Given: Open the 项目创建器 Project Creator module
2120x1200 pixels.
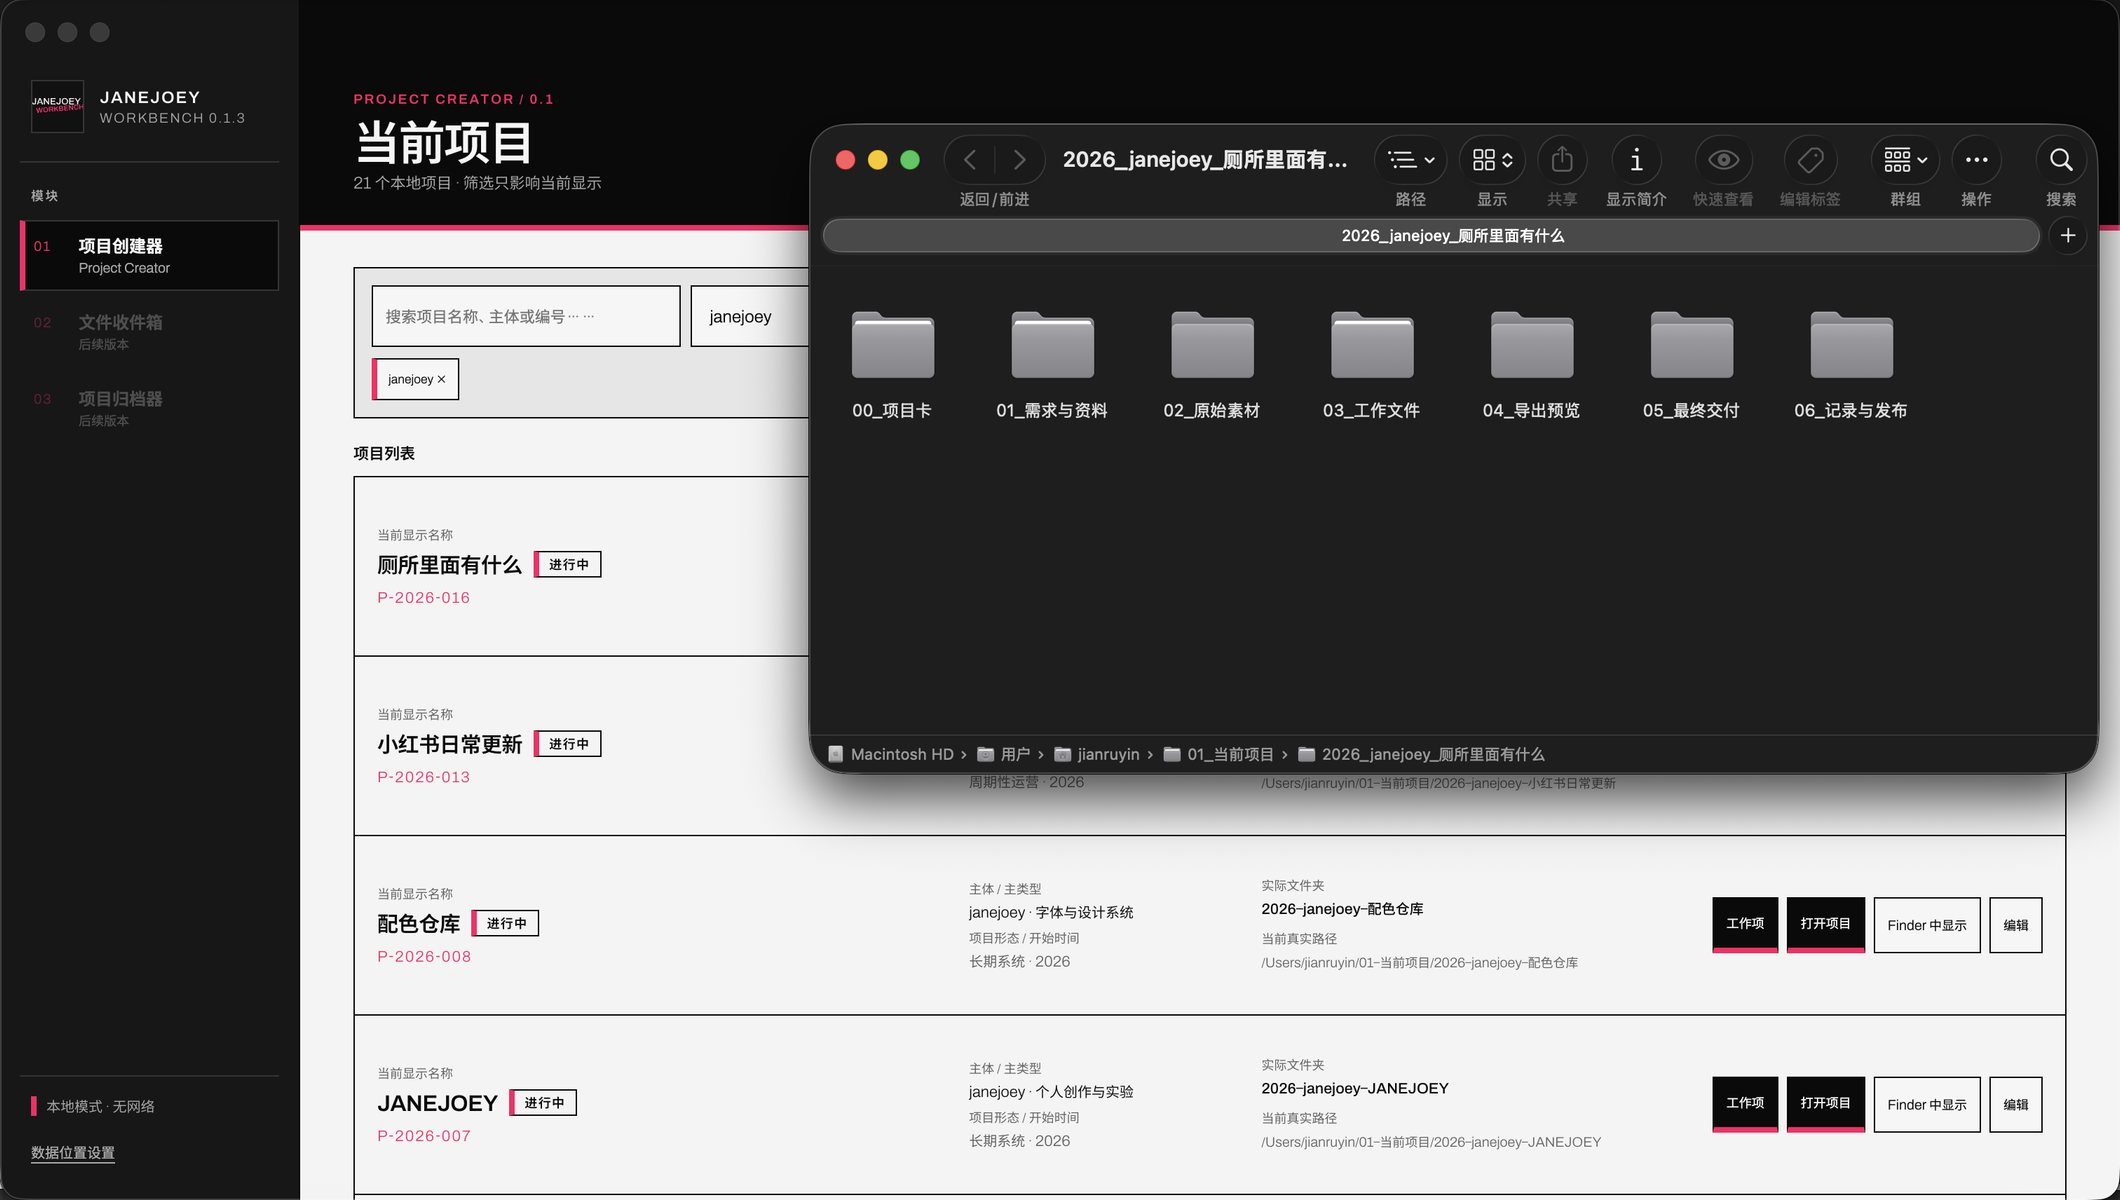Looking at the screenshot, I should coord(150,256).
